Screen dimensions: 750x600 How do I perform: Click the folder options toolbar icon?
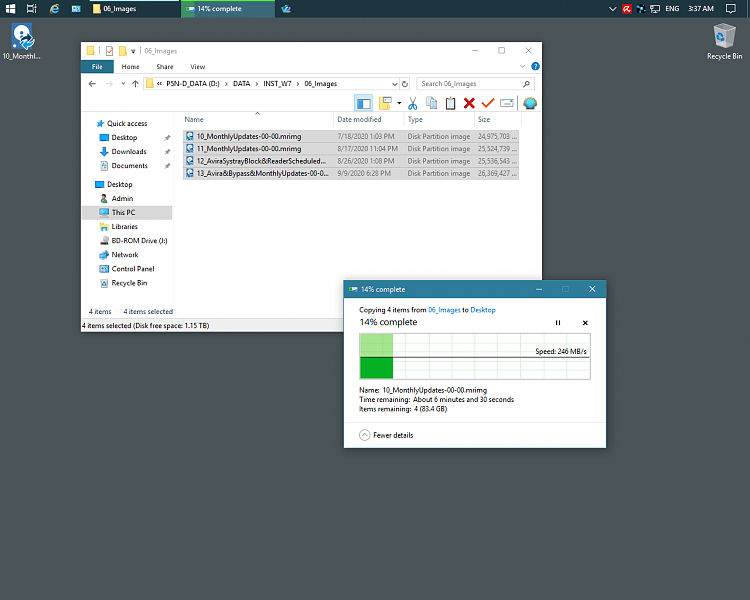pos(385,103)
